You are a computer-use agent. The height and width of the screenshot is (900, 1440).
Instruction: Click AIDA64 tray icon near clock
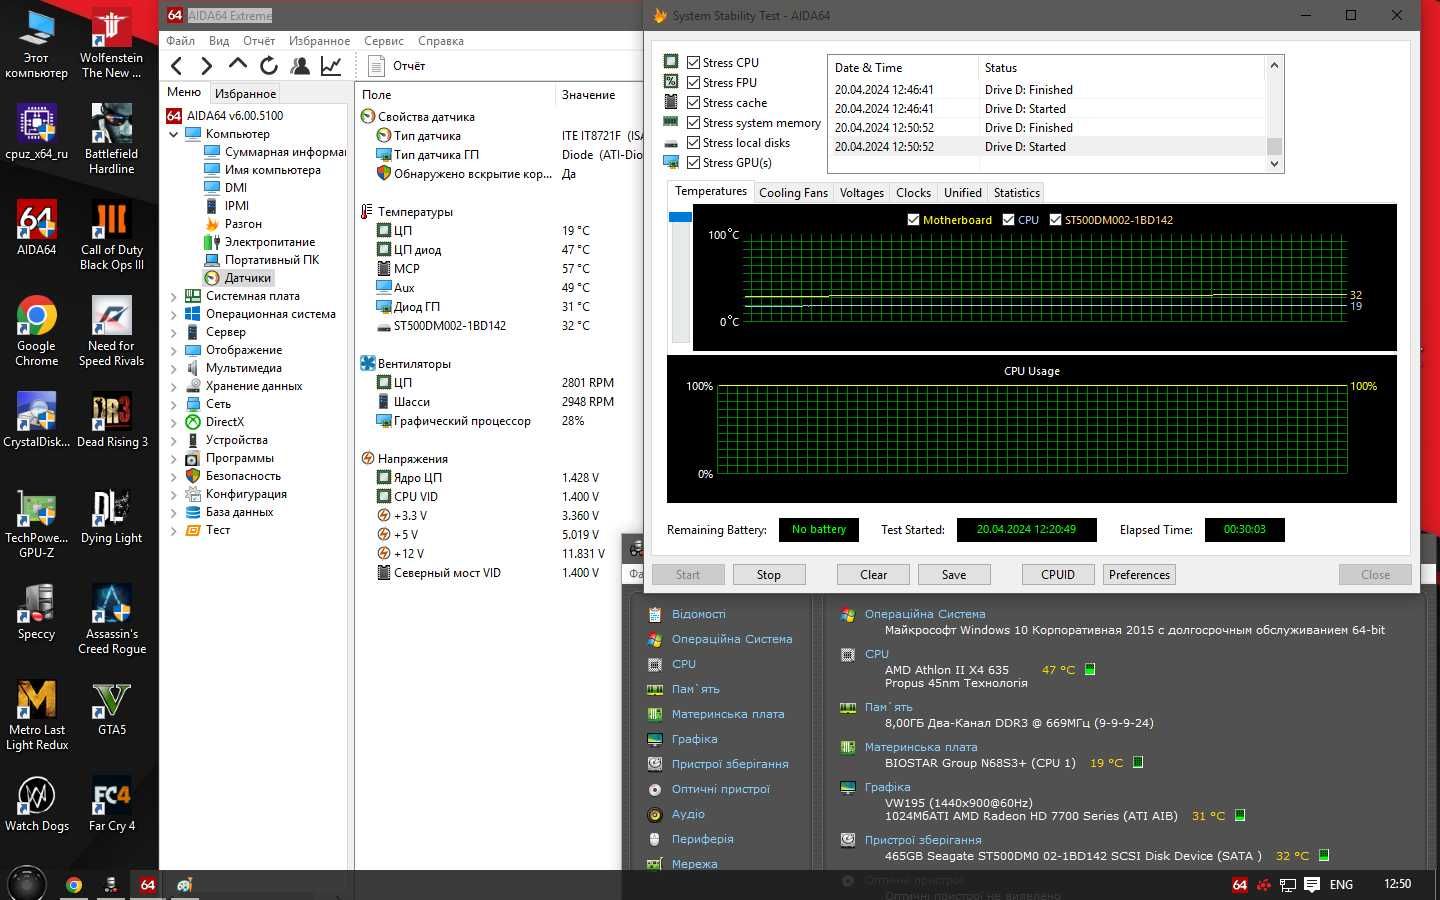coord(1240,885)
